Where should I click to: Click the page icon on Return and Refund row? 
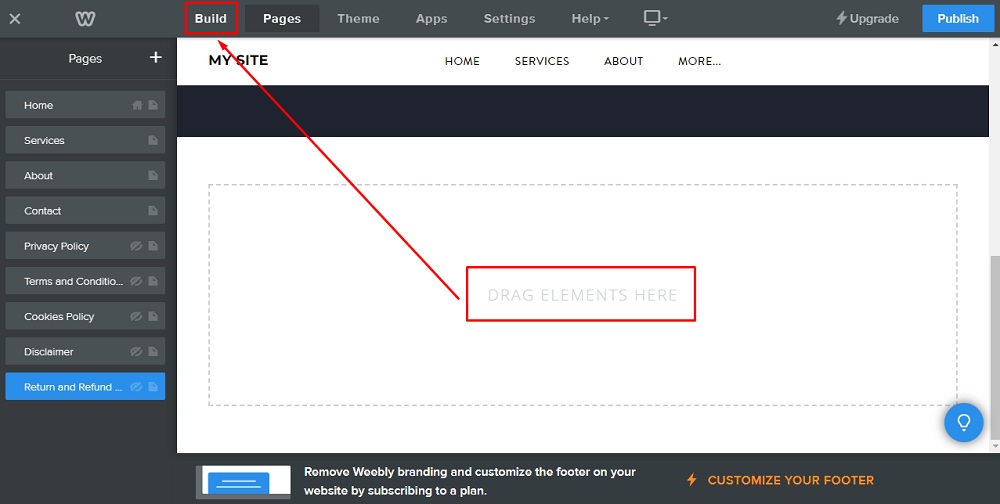coord(153,387)
